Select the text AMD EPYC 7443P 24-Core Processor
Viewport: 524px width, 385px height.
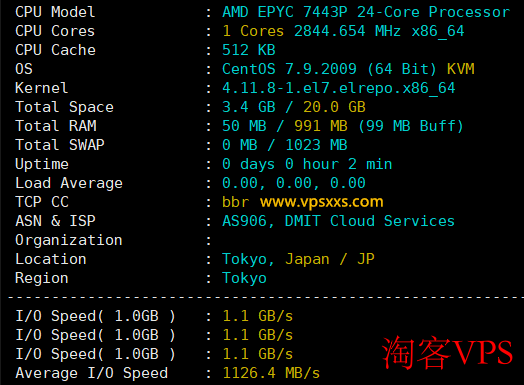tap(366, 12)
